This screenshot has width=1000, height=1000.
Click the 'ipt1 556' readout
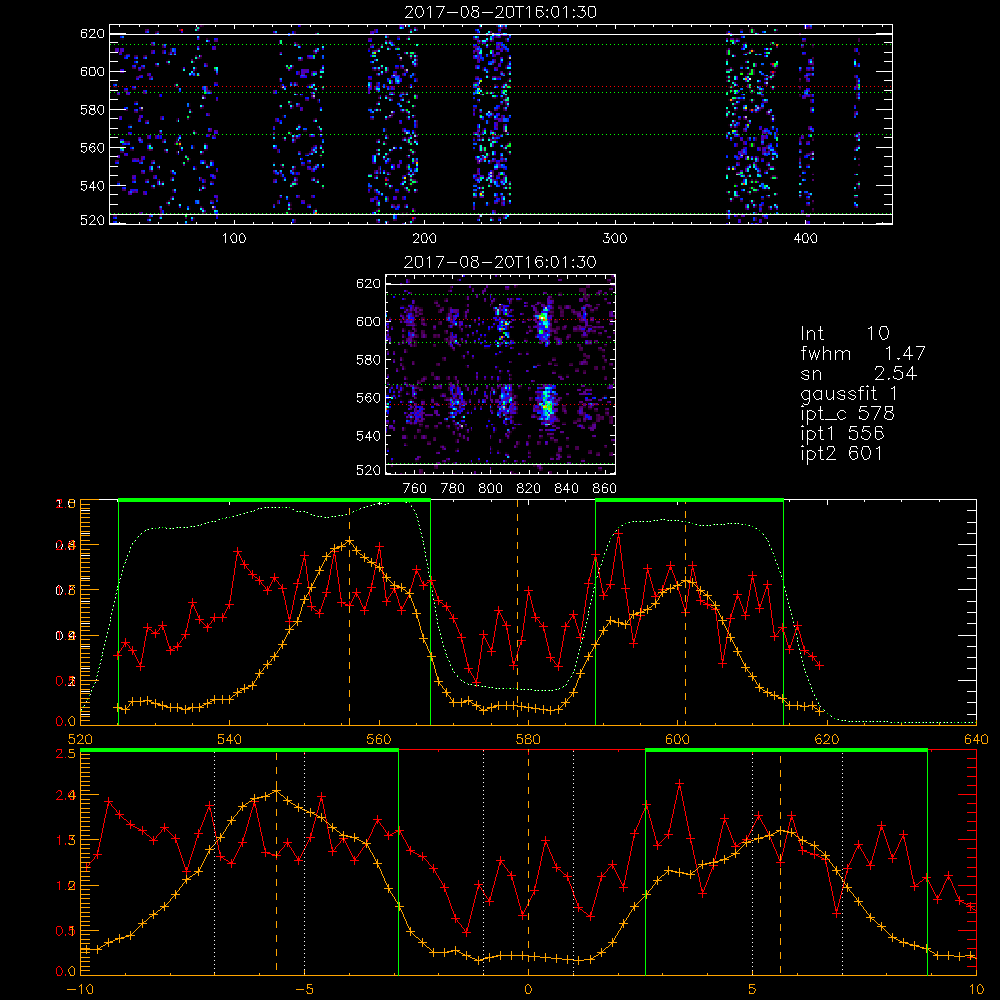(842, 434)
